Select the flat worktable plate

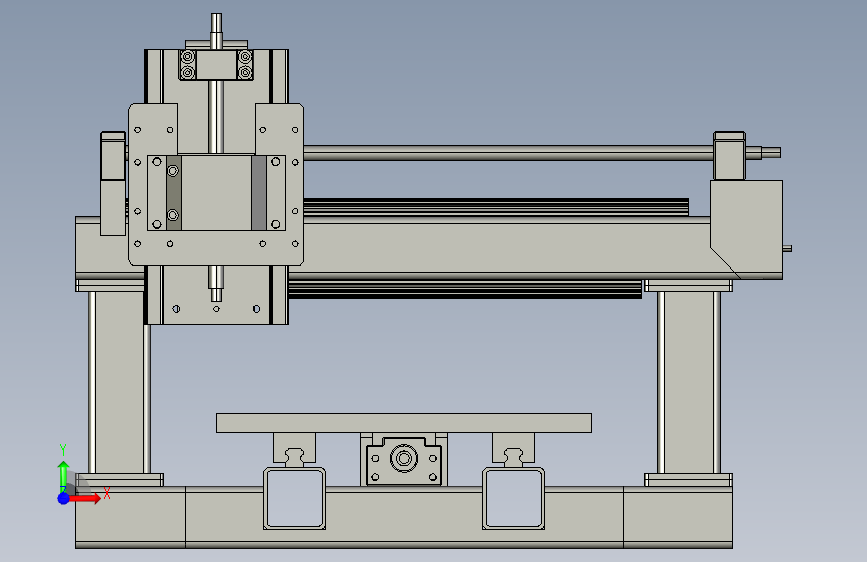(x=404, y=423)
